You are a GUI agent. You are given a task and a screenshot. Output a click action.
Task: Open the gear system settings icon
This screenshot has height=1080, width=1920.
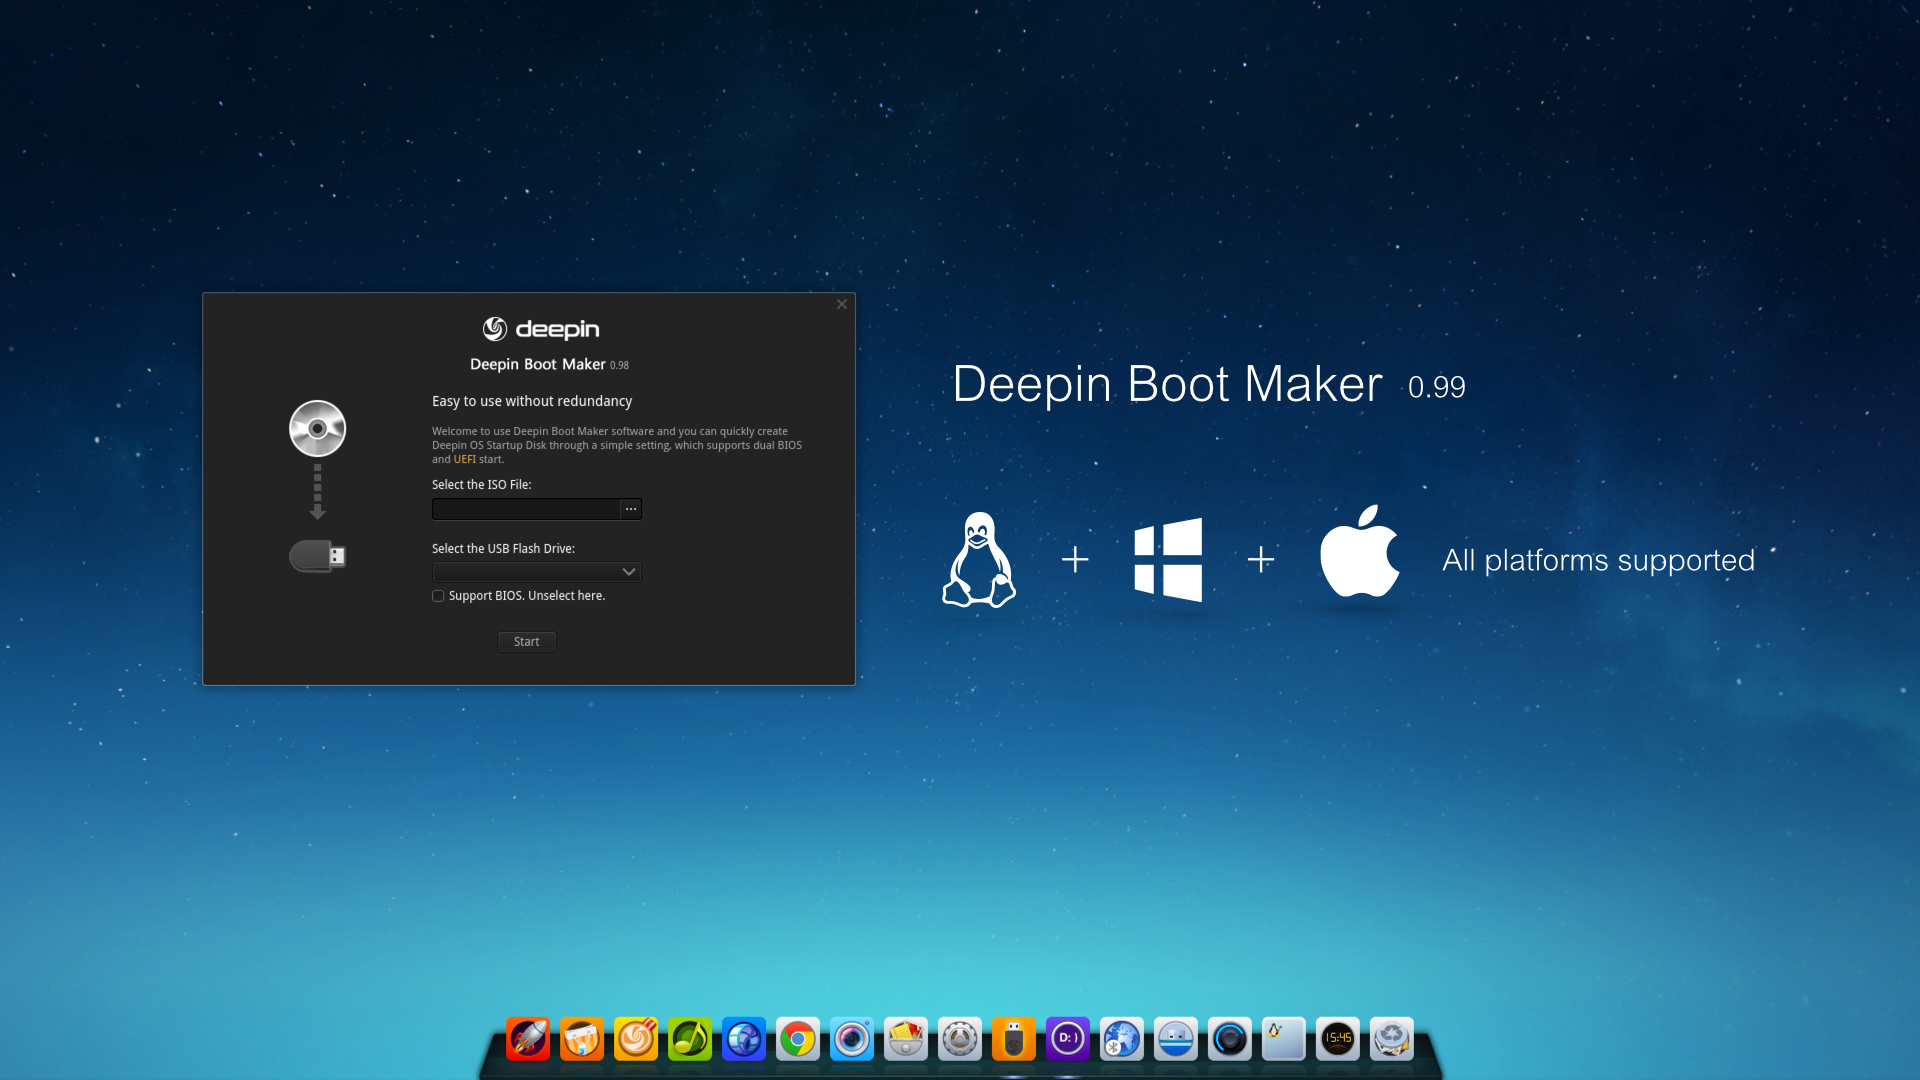(x=959, y=1039)
